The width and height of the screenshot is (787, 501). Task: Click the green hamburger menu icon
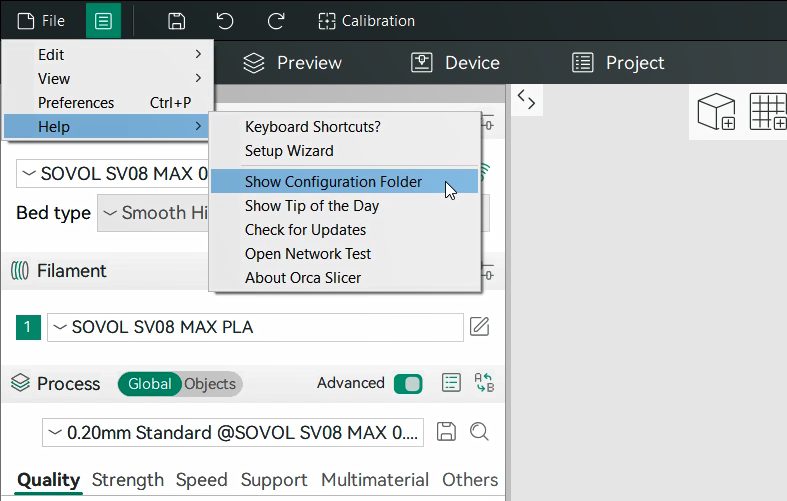(x=103, y=21)
